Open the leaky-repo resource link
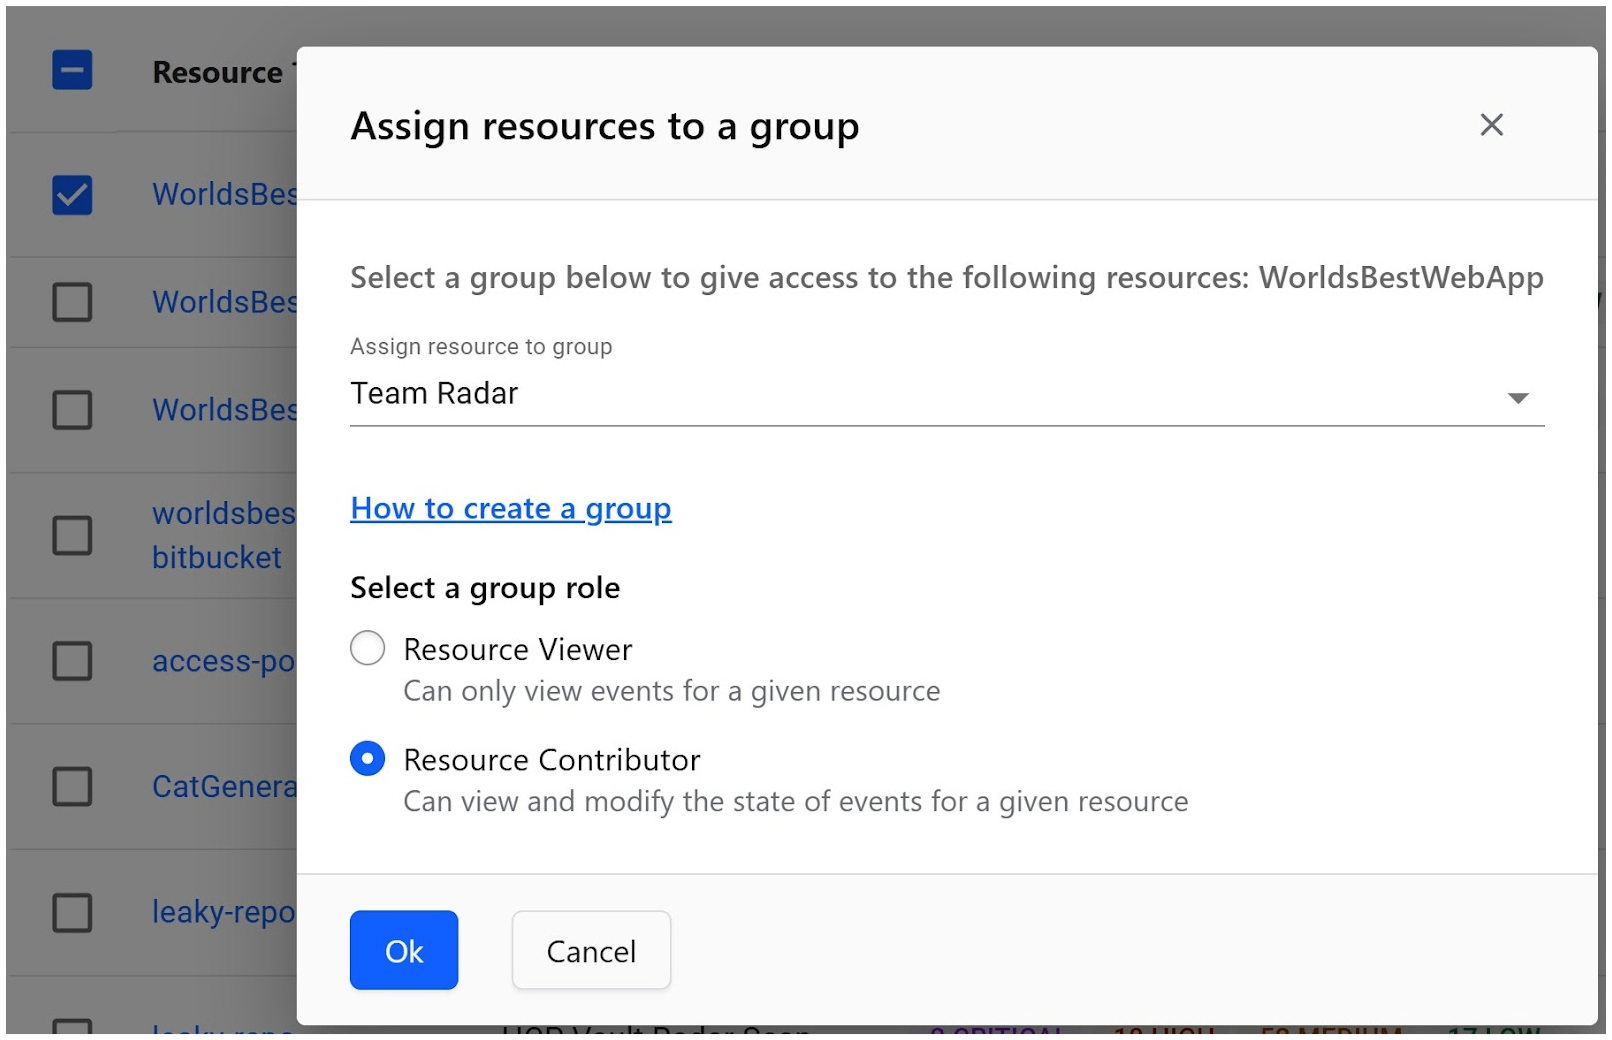Screen dimensions: 1612x1040 tap(222, 913)
